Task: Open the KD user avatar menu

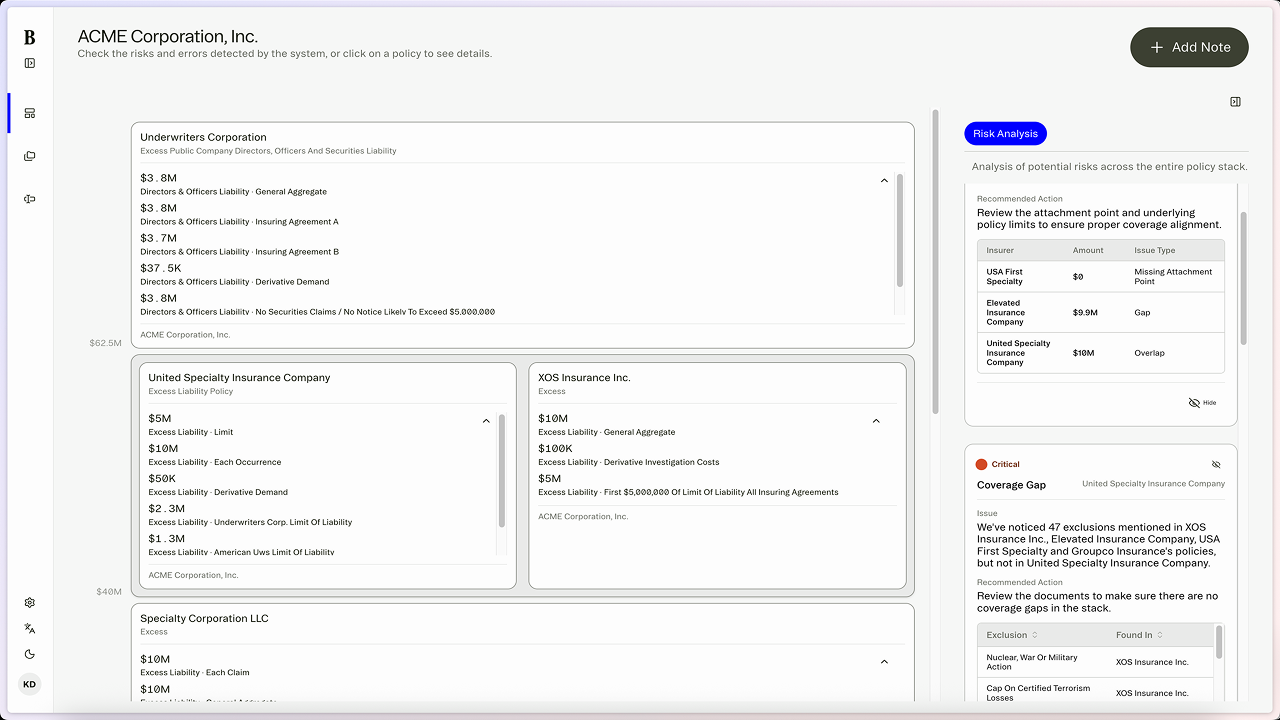Action: pos(30,685)
